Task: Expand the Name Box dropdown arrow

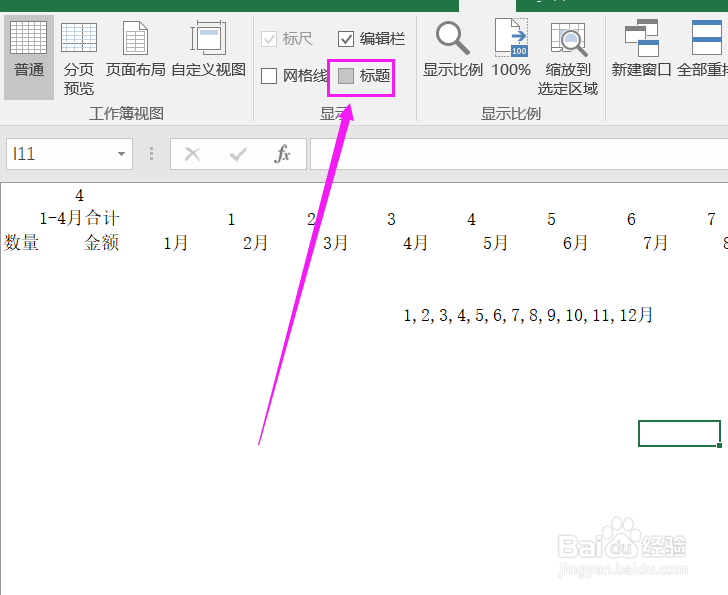Action: pyautogui.click(x=121, y=154)
